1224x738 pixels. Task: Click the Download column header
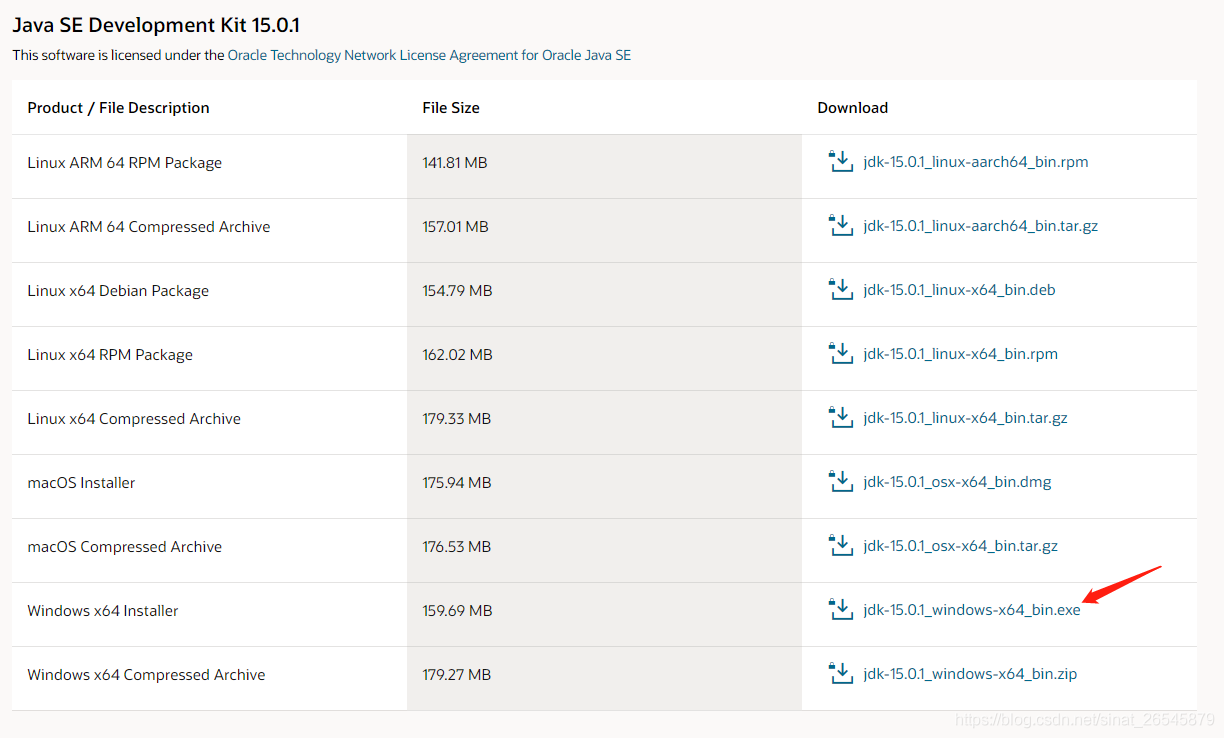click(x=853, y=108)
